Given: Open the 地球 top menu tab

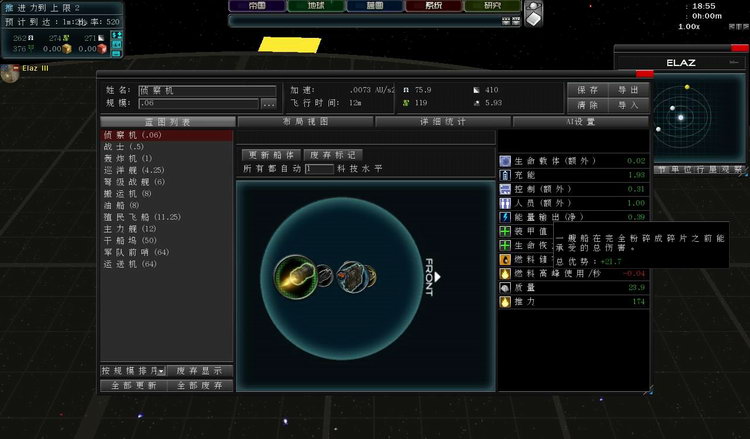Looking at the screenshot, I should 316,6.
